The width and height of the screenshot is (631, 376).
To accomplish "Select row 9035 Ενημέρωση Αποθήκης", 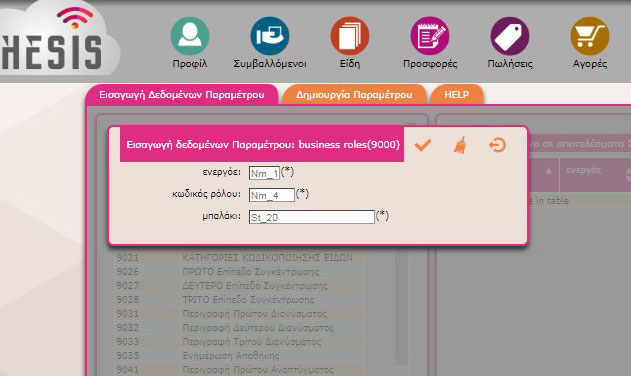I will (x=239, y=356).
